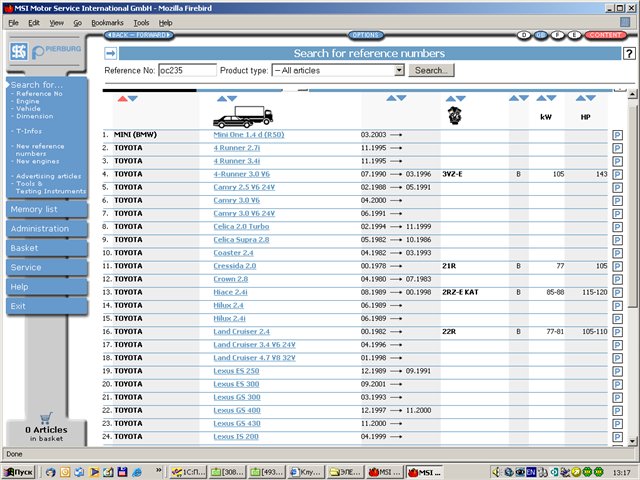Open the 1C taskbar window button
The image size is (640, 480).
pyautogui.click(x=188, y=472)
